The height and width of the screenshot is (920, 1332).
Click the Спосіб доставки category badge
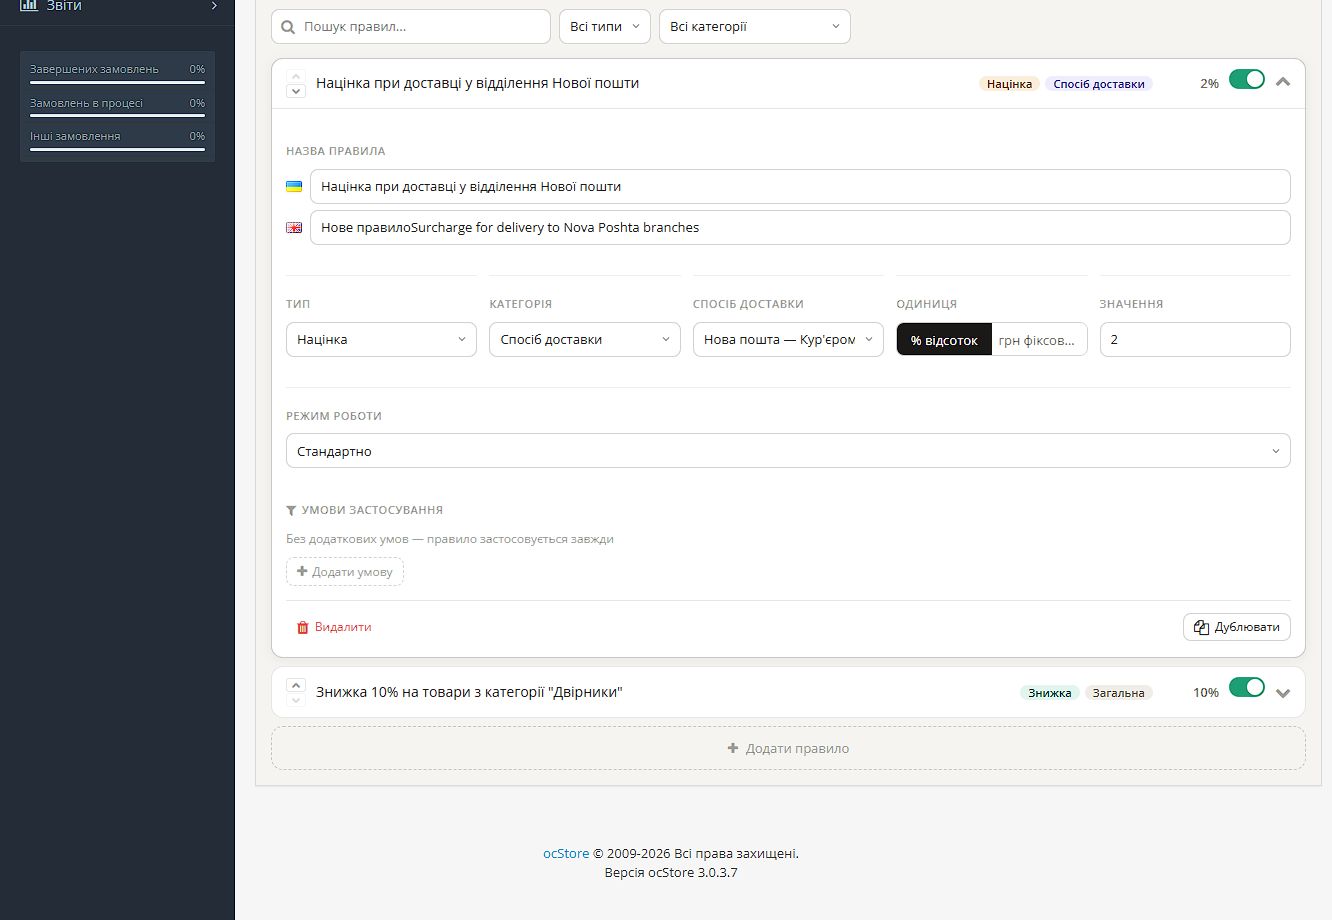coord(1099,84)
